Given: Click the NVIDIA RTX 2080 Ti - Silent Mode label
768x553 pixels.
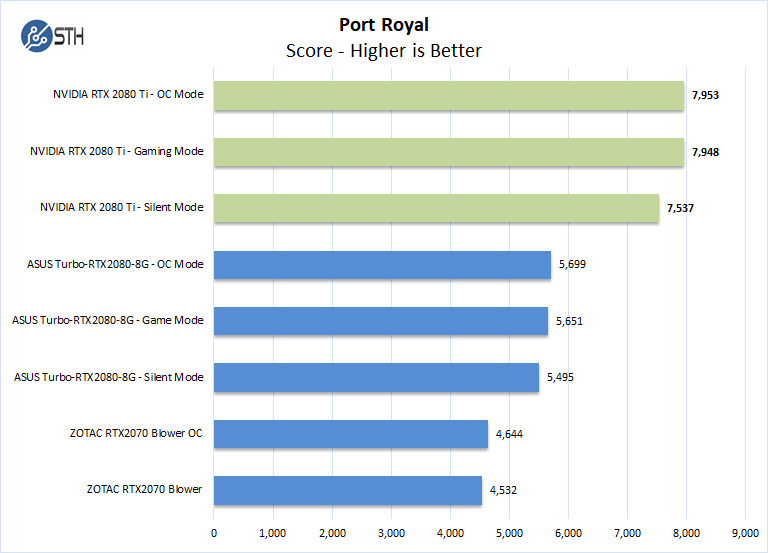Looking at the screenshot, I should pos(122,207).
